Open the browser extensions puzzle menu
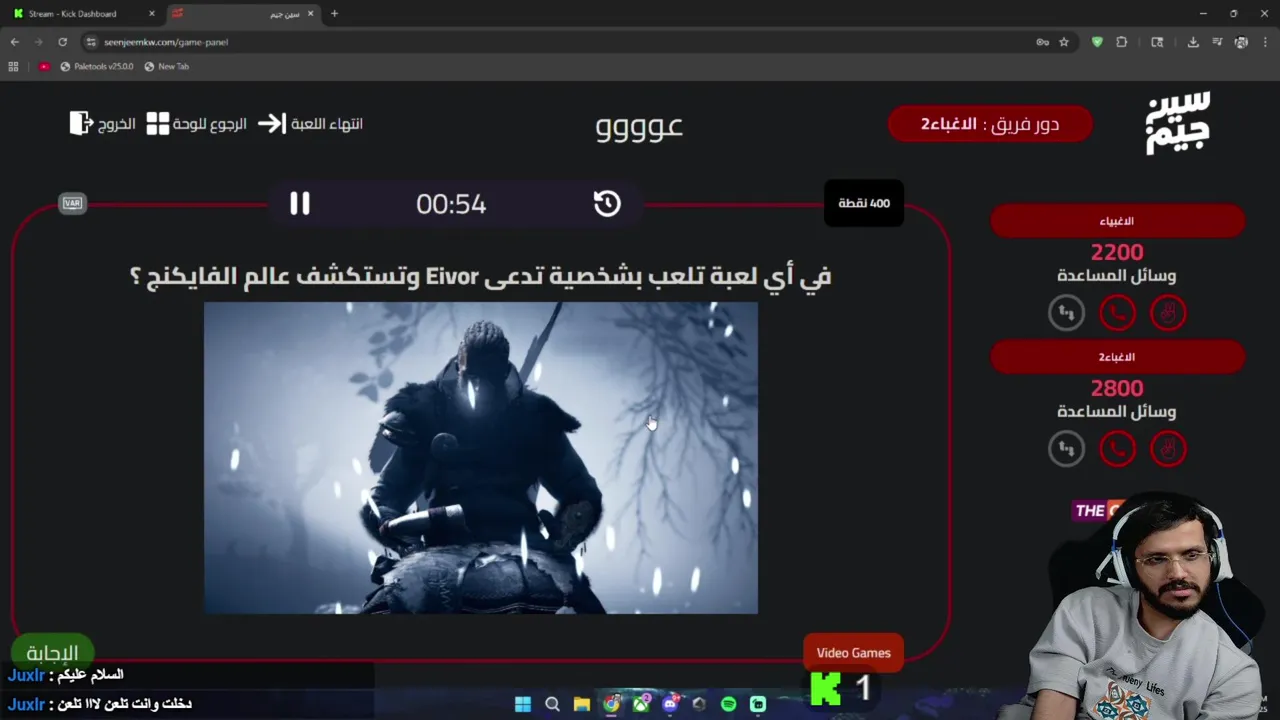Viewport: 1280px width, 720px height. (x=1121, y=42)
